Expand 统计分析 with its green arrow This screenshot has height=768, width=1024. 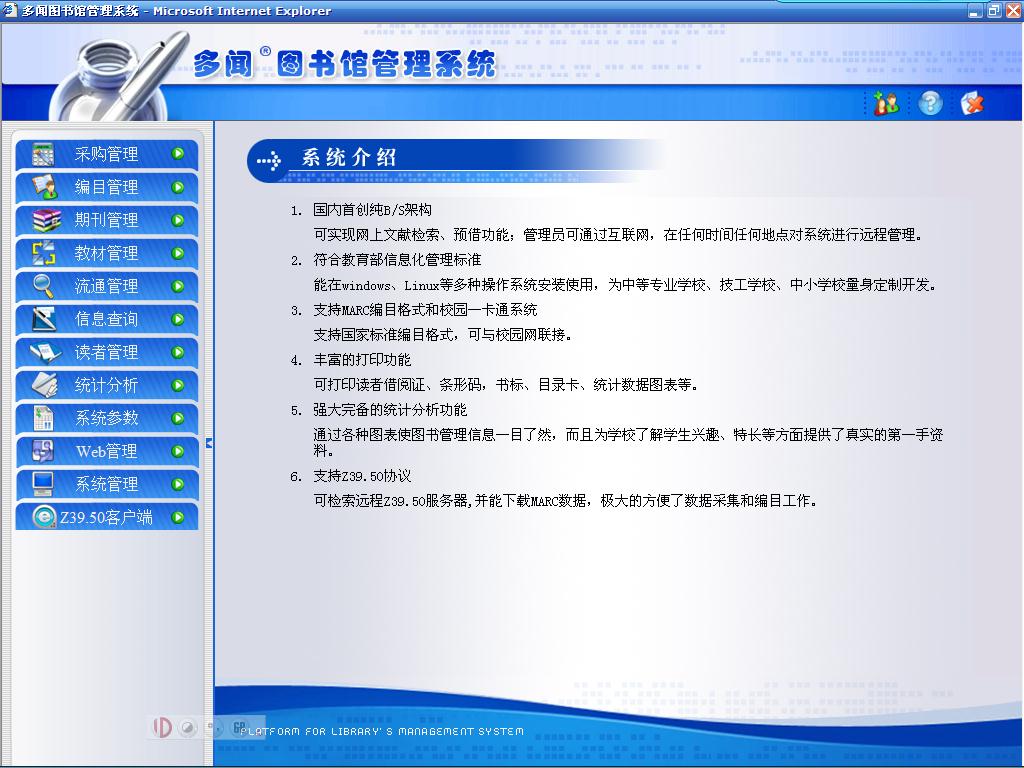coord(178,385)
